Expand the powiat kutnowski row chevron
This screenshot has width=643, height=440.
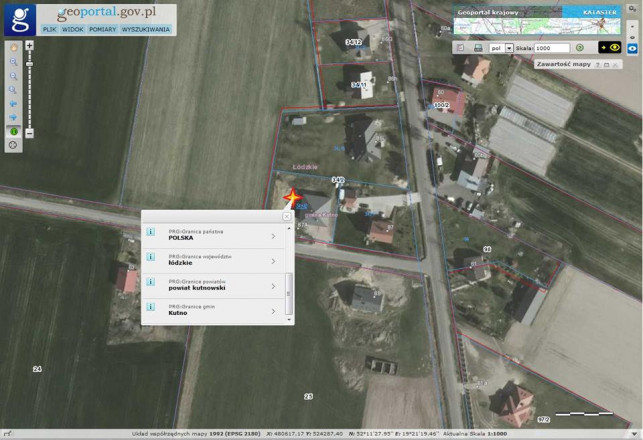pos(274,286)
